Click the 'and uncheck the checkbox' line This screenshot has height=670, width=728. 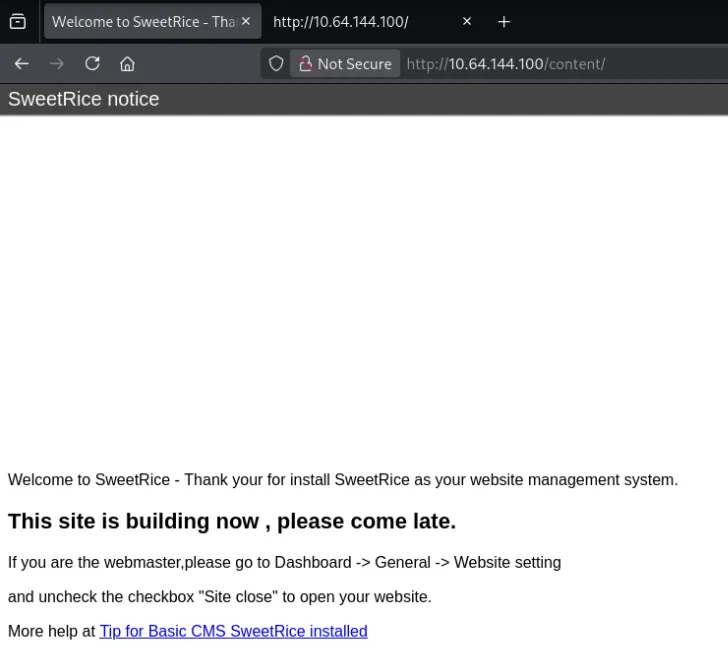point(220,597)
